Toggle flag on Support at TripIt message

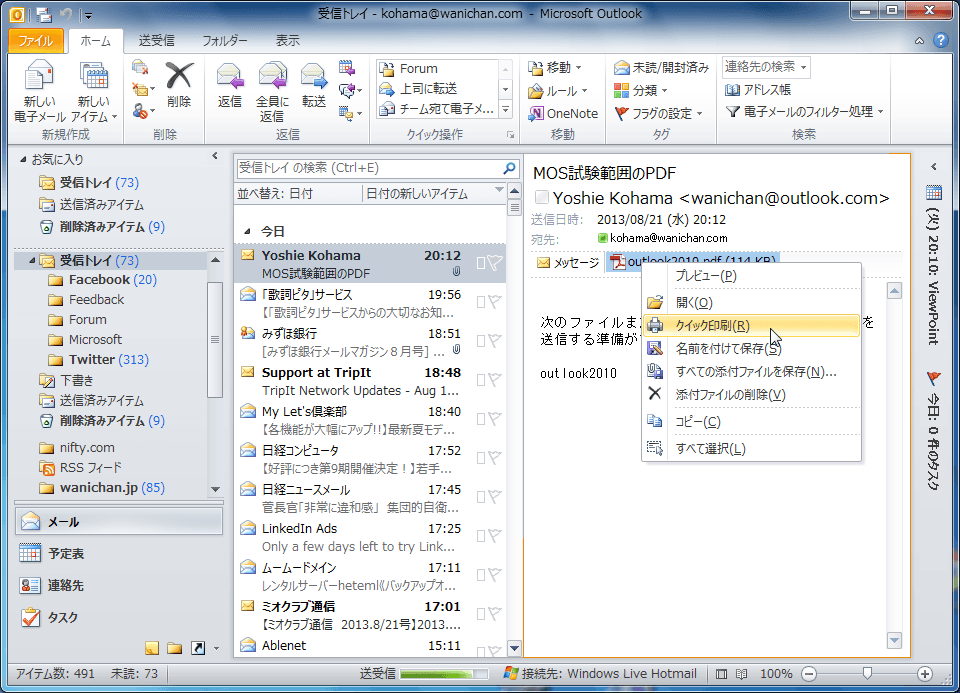(495, 380)
